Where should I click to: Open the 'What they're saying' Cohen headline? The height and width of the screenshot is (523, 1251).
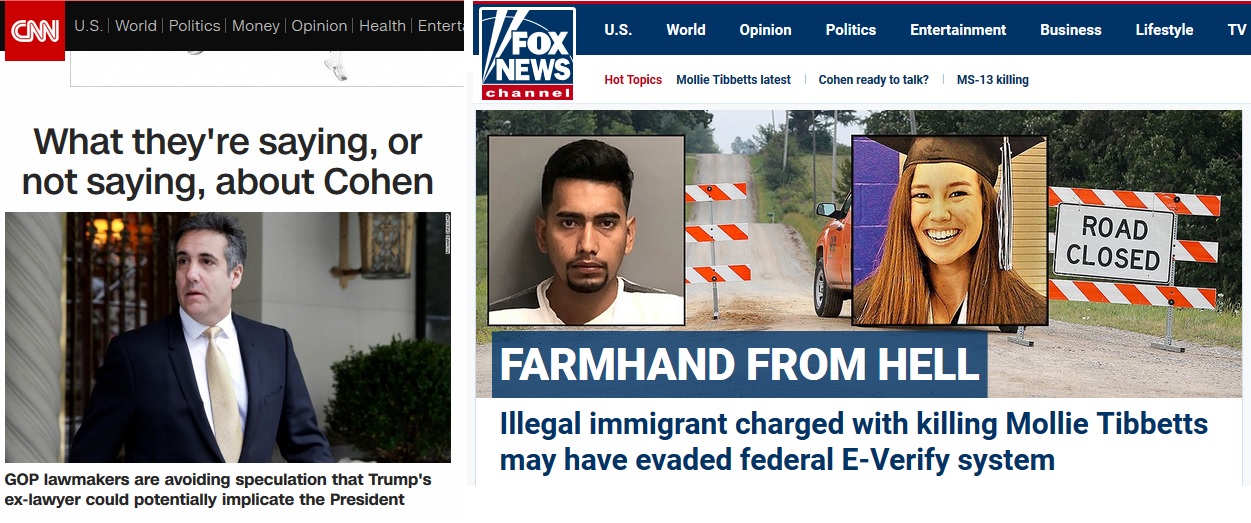[x=228, y=161]
